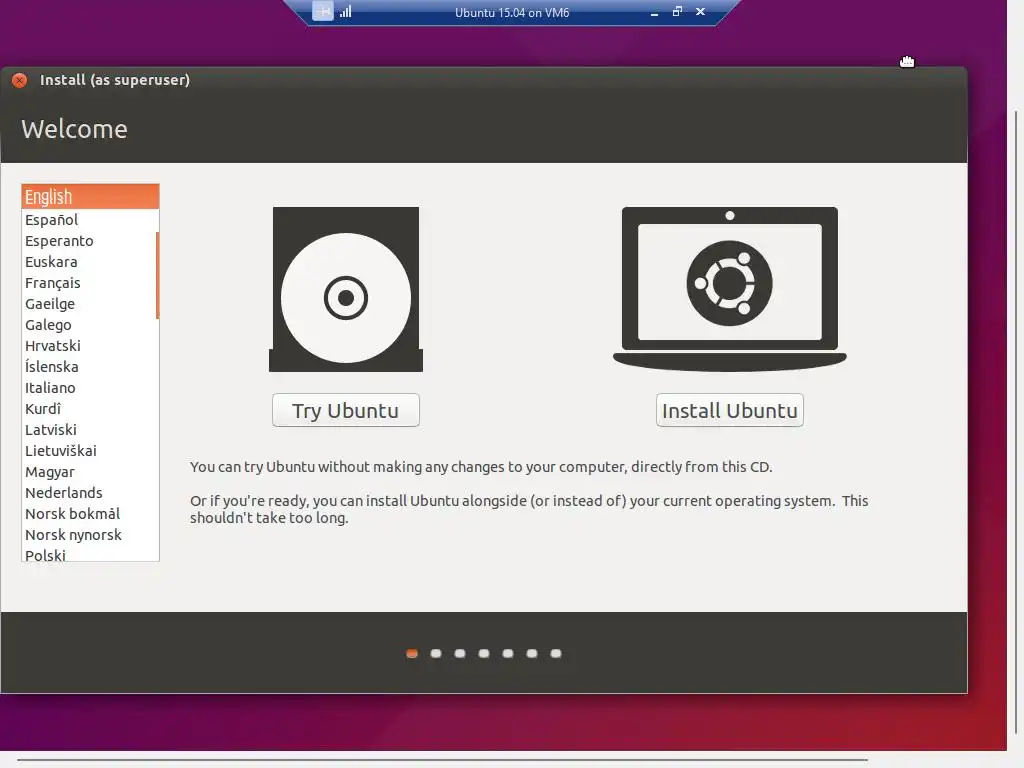Screen dimensions: 1024x768
Task: Pick Norsk bokmål language
Action: [x=90, y=513]
